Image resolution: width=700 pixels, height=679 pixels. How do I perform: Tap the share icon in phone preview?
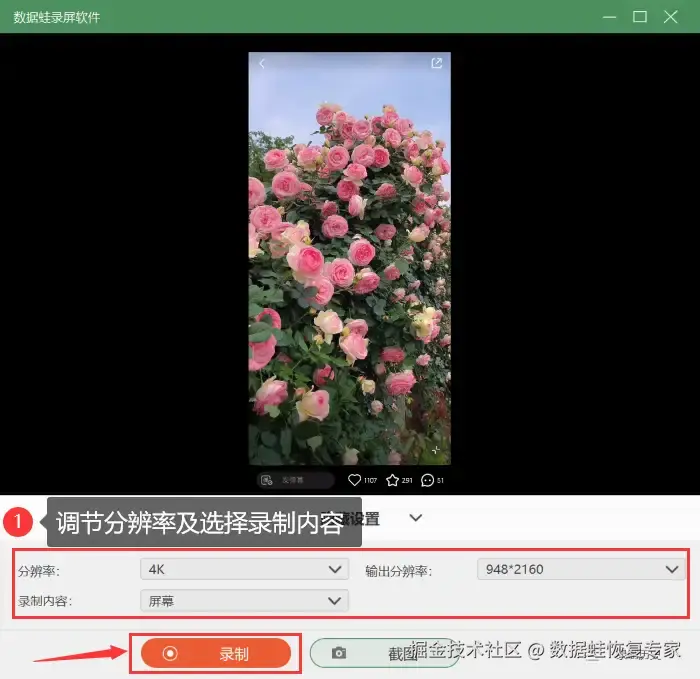tap(437, 63)
